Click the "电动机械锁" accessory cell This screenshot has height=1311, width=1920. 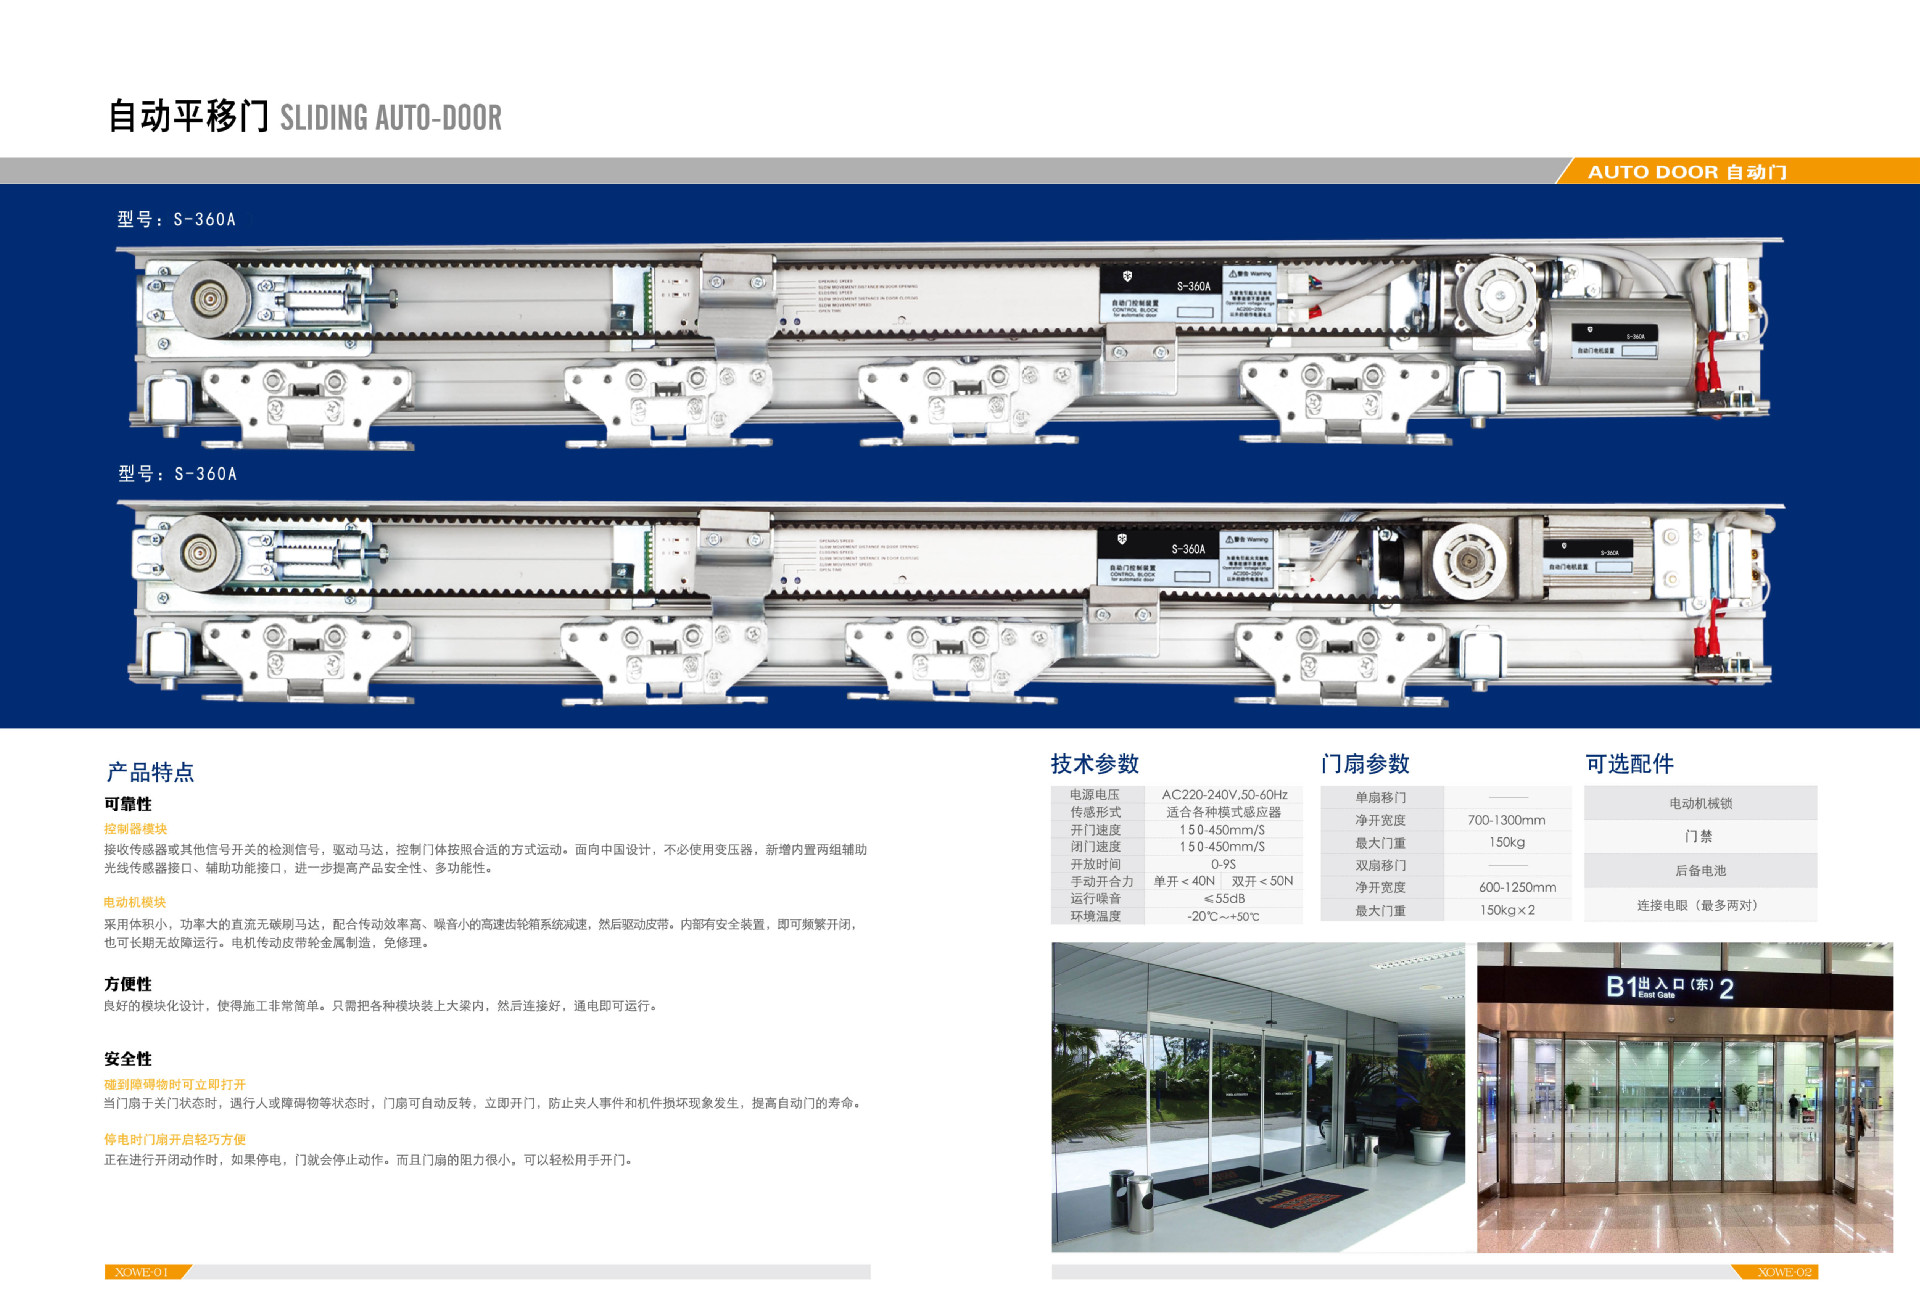click(1701, 803)
